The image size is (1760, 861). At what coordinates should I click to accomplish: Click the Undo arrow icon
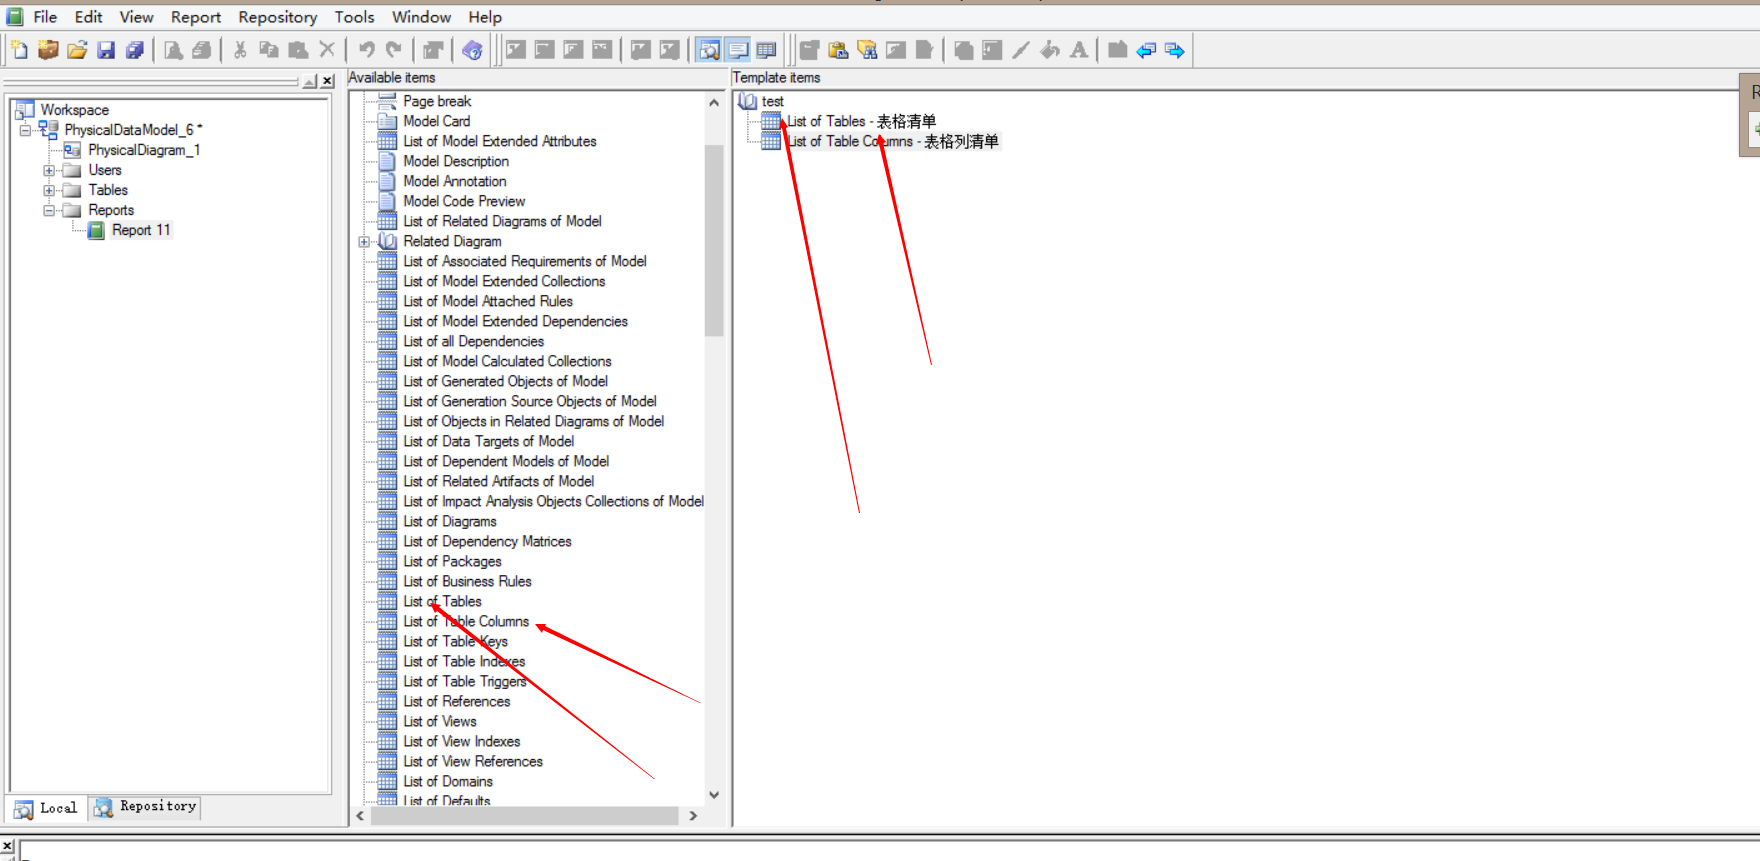(366, 50)
